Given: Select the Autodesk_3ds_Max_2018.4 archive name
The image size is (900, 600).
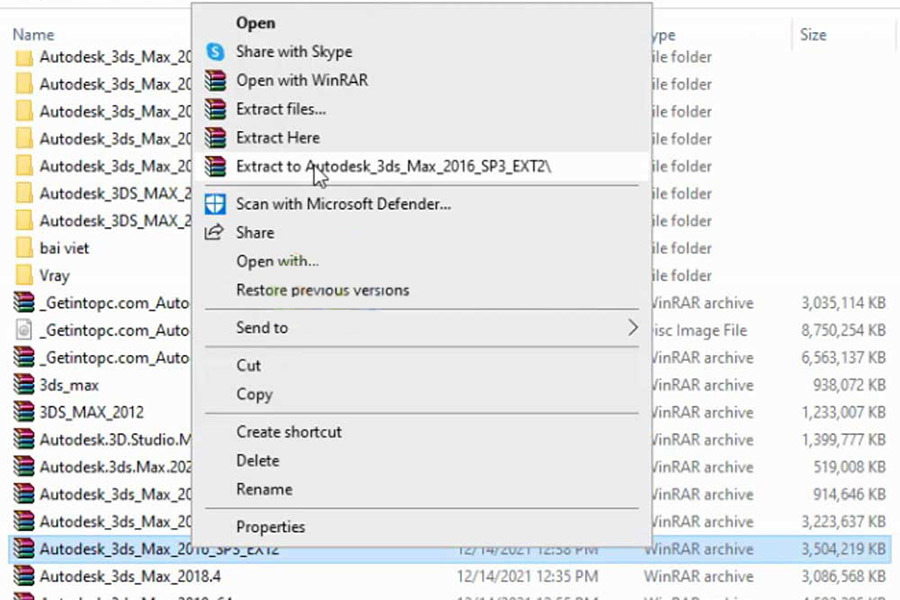Looking at the screenshot, I should (x=130, y=576).
